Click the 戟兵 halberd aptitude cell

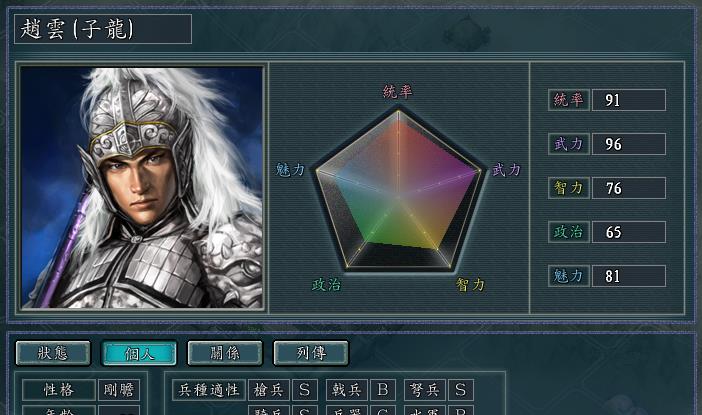(347, 390)
